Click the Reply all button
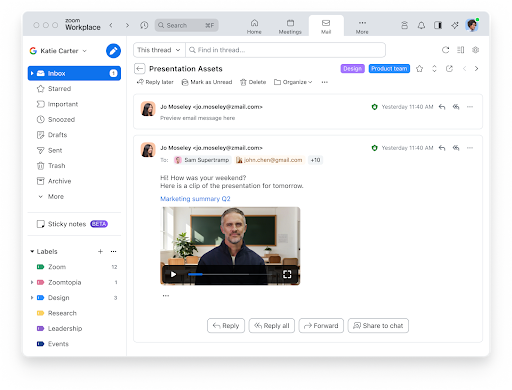The height and width of the screenshot is (390, 512). click(272, 326)
